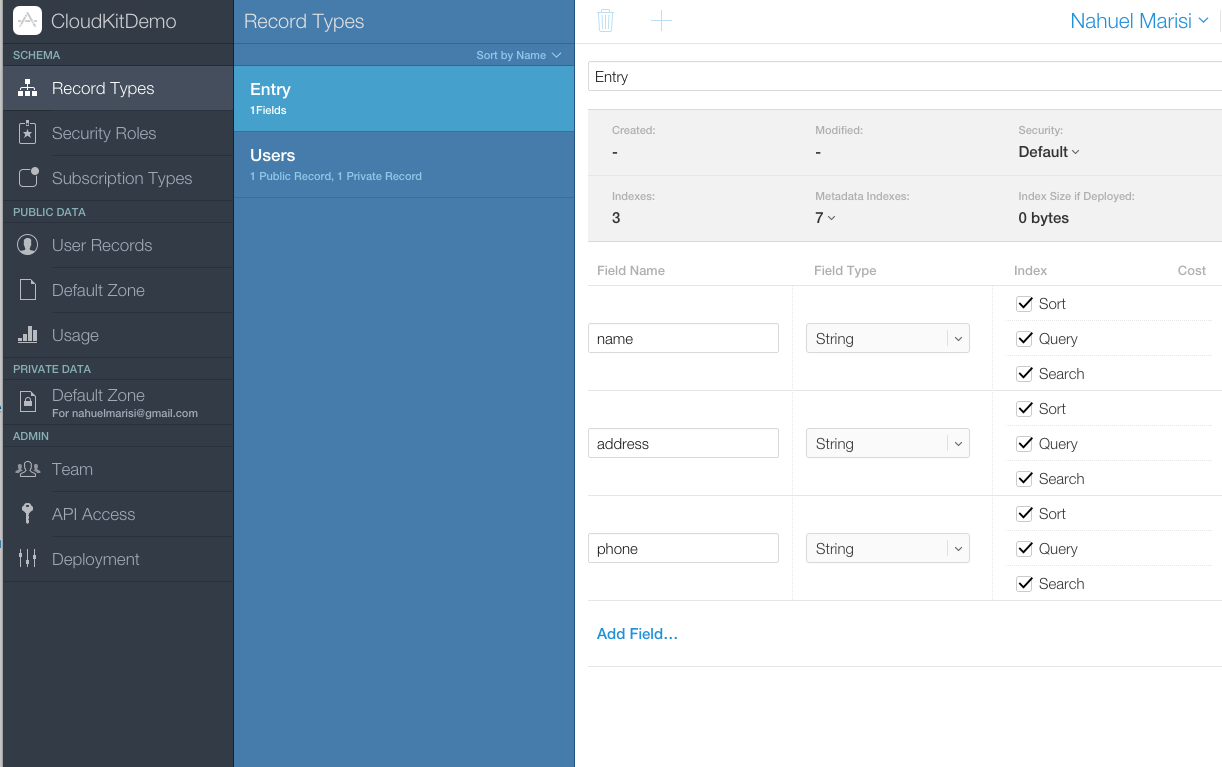Open field type dropdown for name
The height and width of the screenshot is (767, 1222).
[x=888, y=339]
